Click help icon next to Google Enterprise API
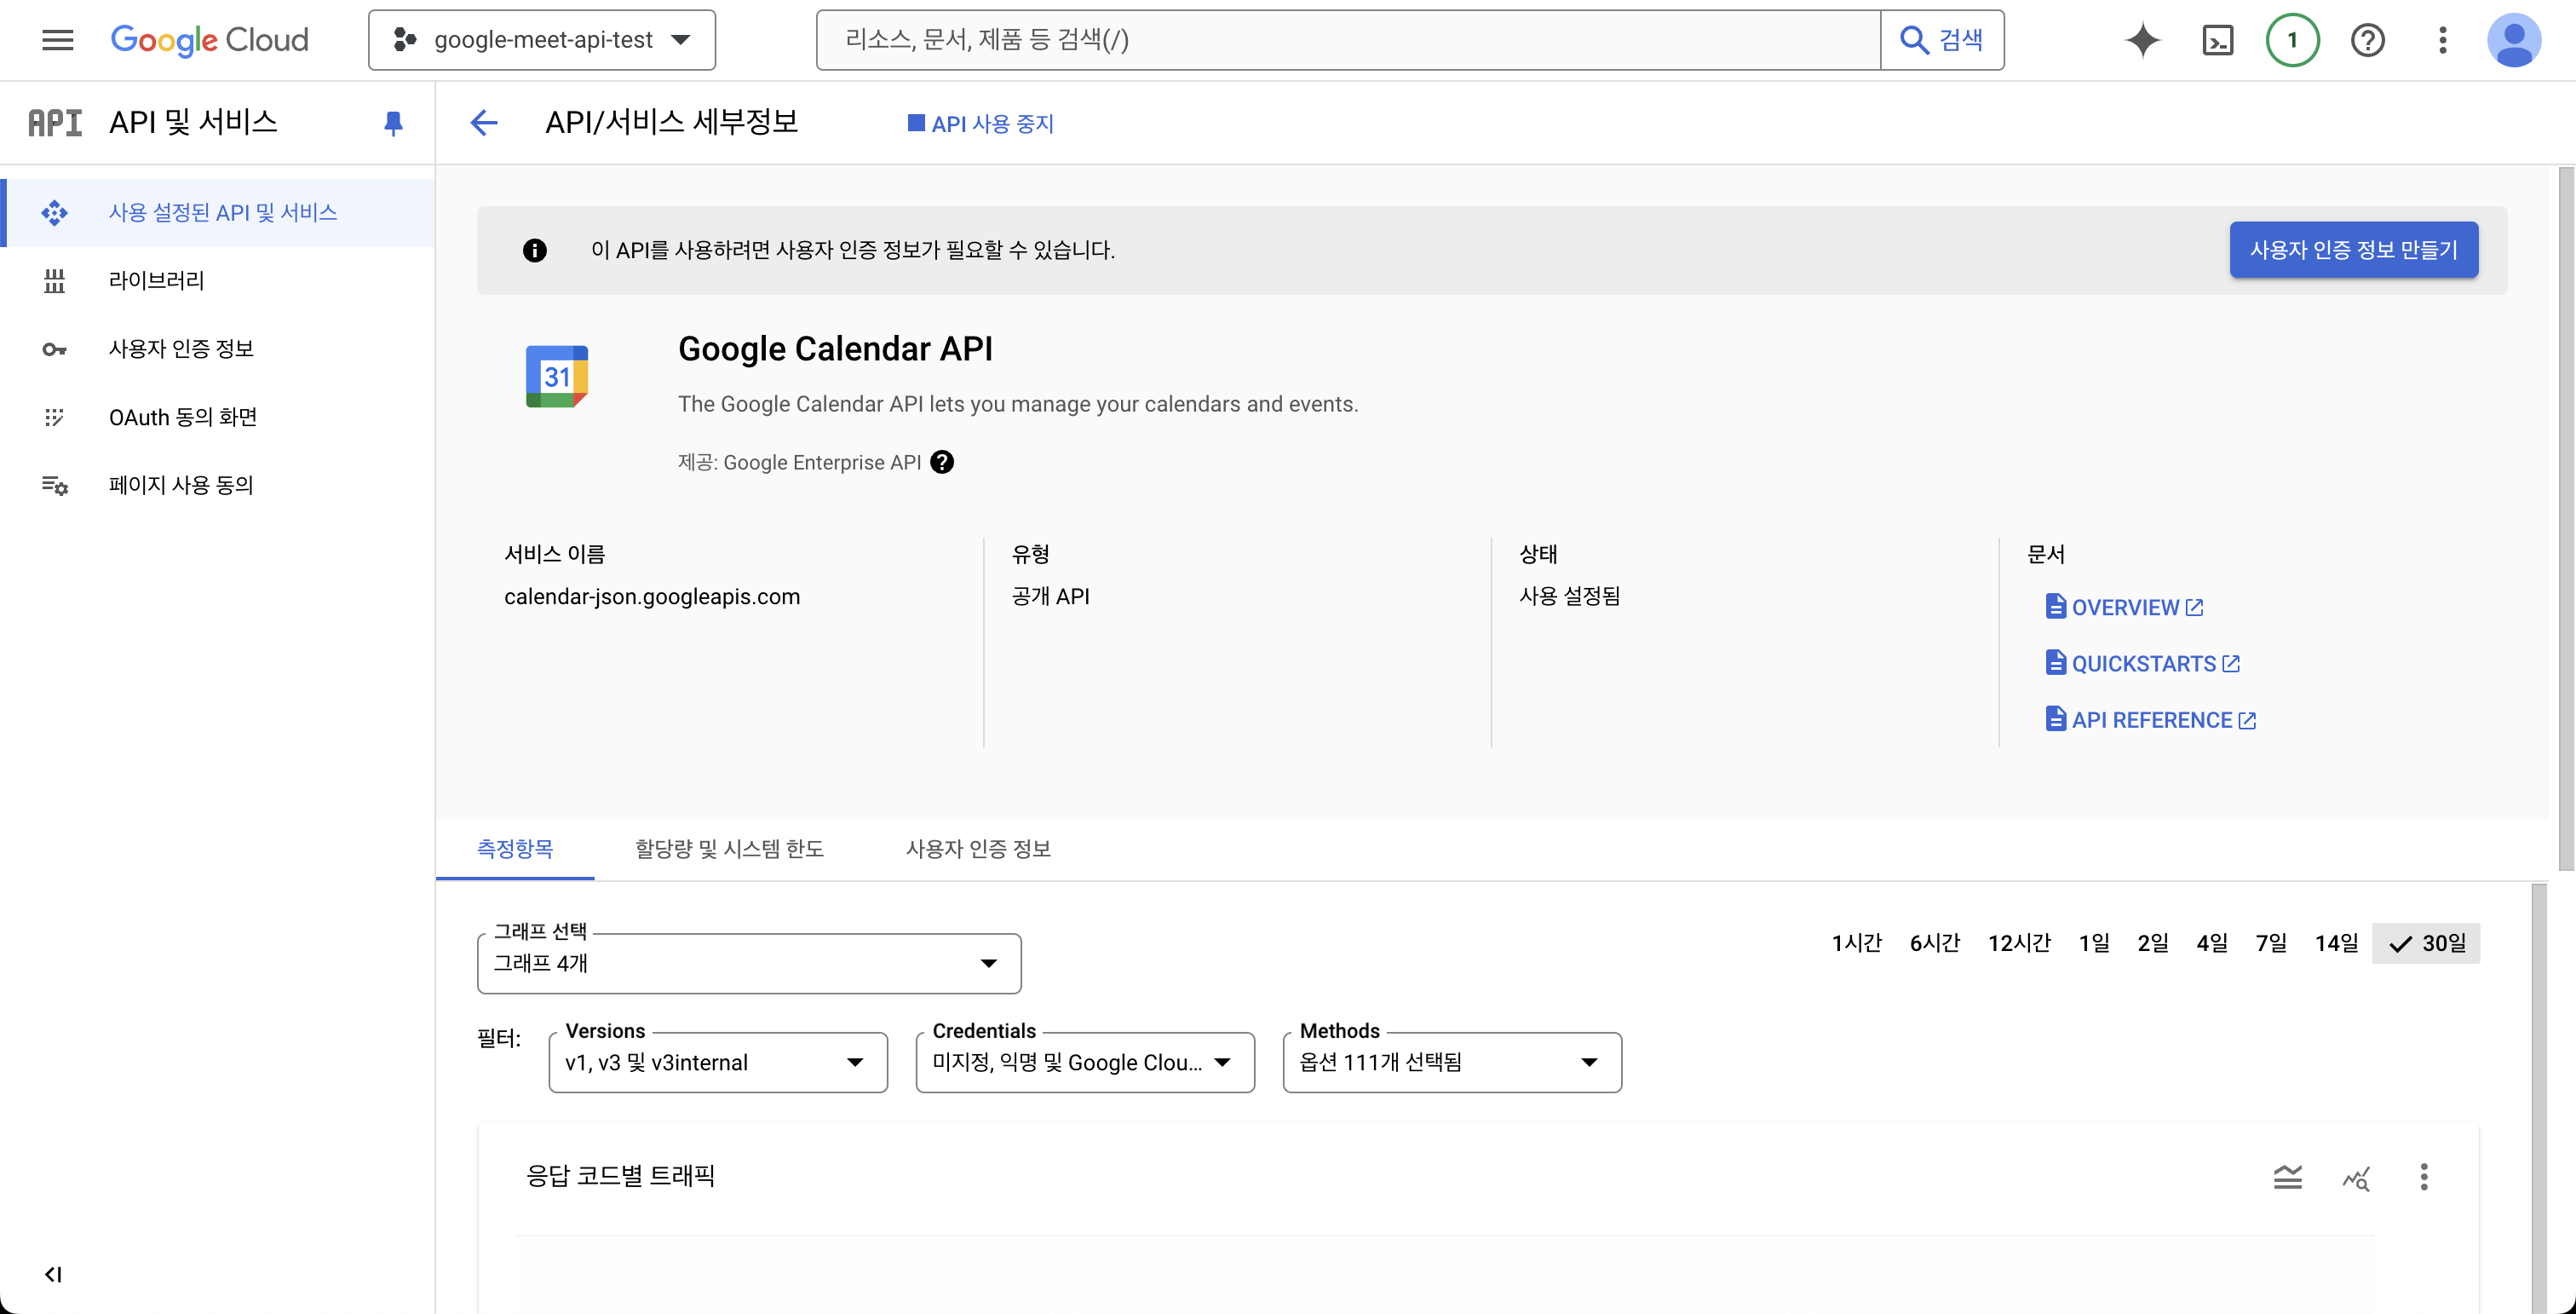Screen dimensions: 2576x1314 tap(941, 462)
